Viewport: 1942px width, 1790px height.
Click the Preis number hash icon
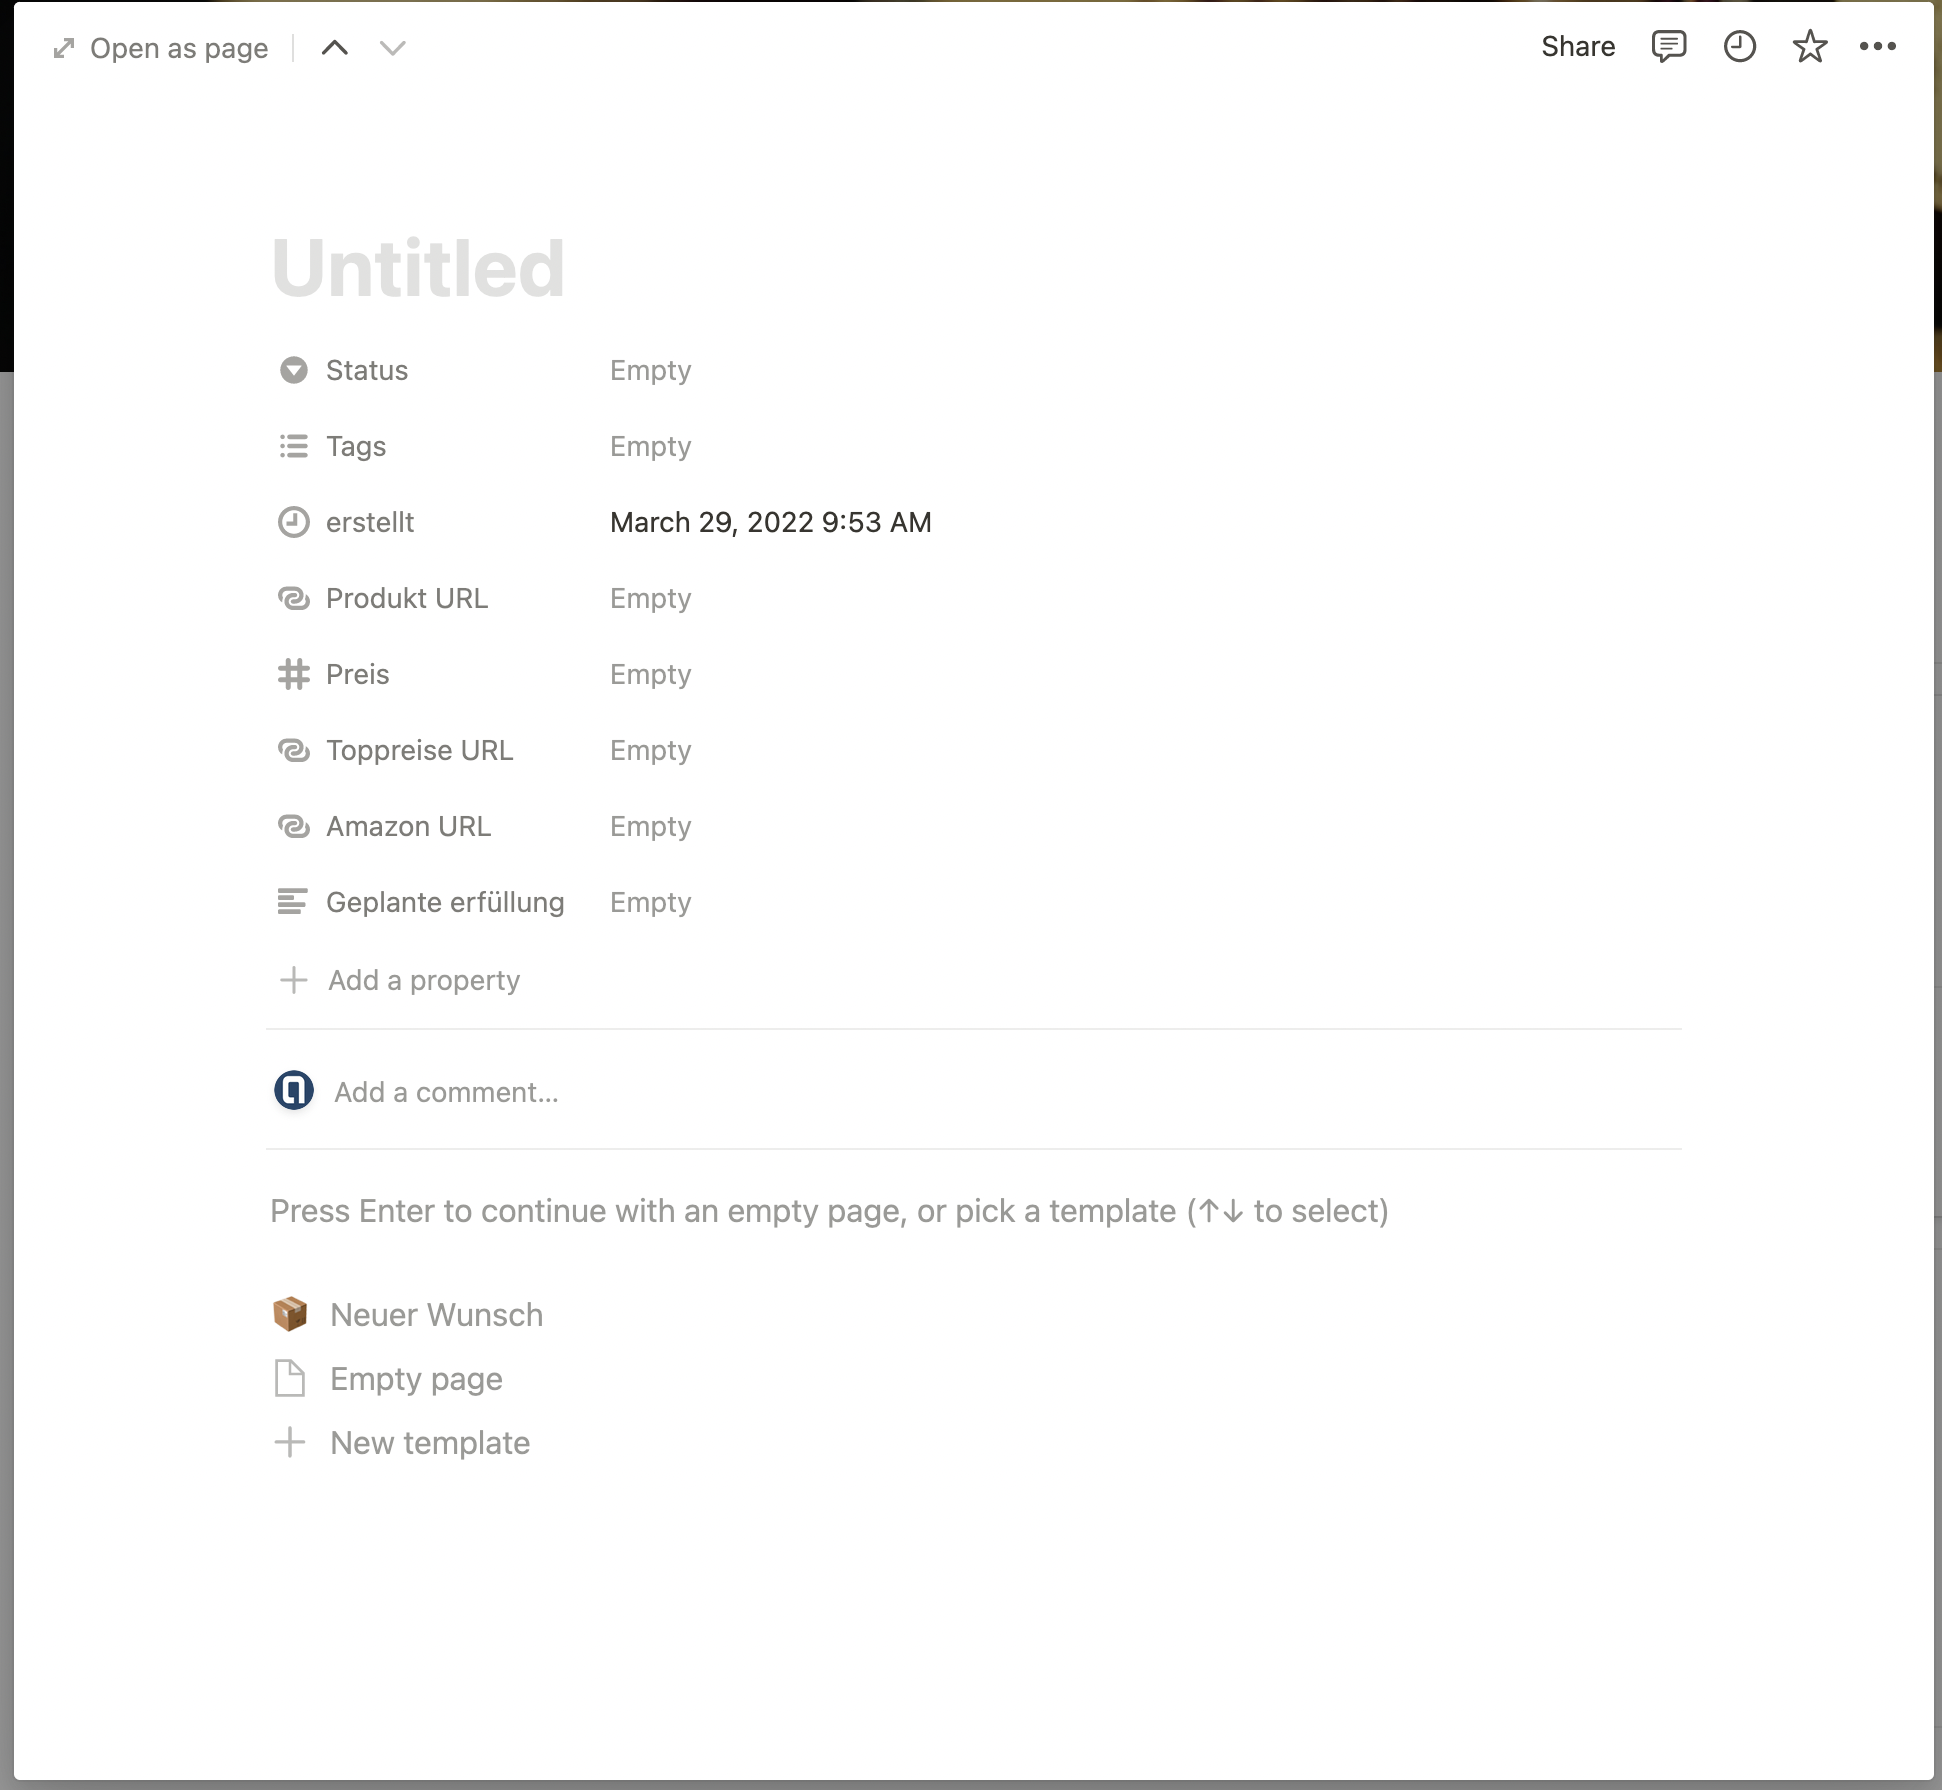click(293, 675)
